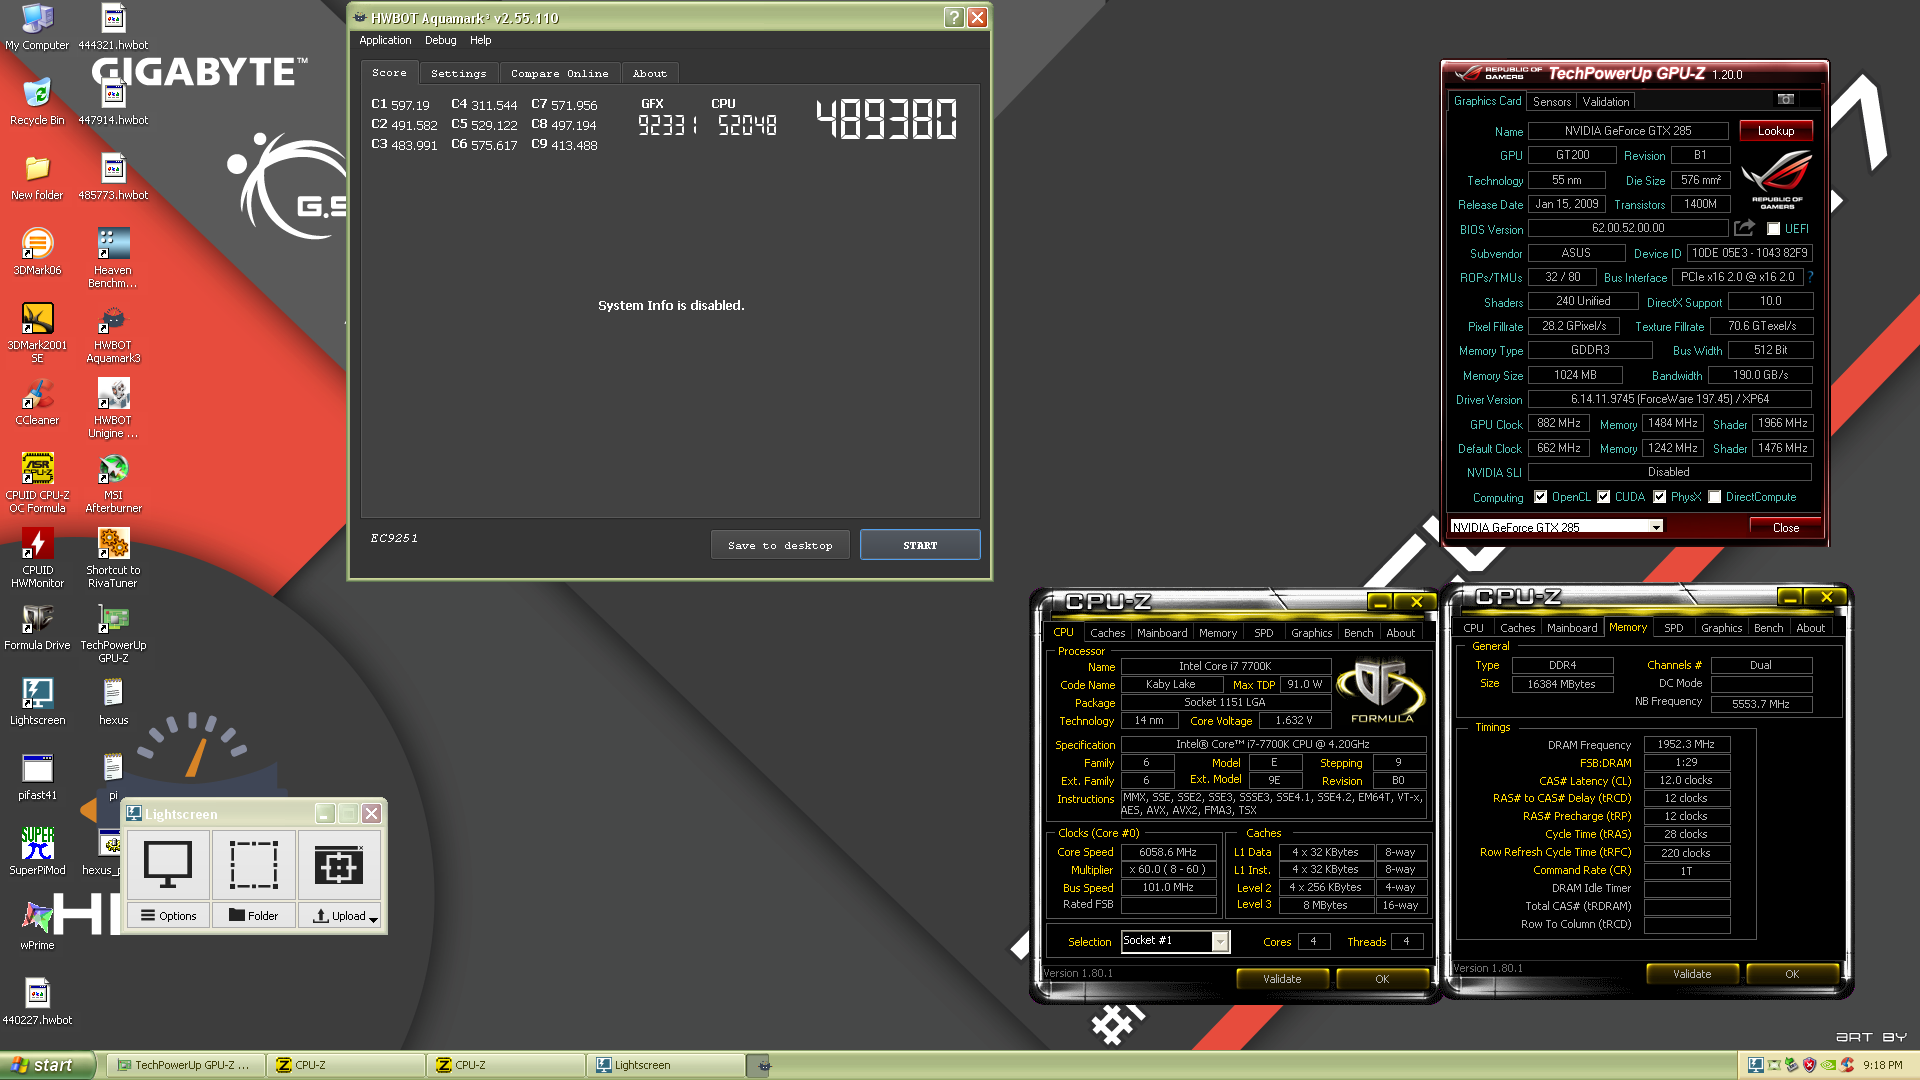The width and height of the screenshot is (1920, 1080).
Task: Click GPU-Z screenshot camera icon
Action: [x=1786, y=99]
